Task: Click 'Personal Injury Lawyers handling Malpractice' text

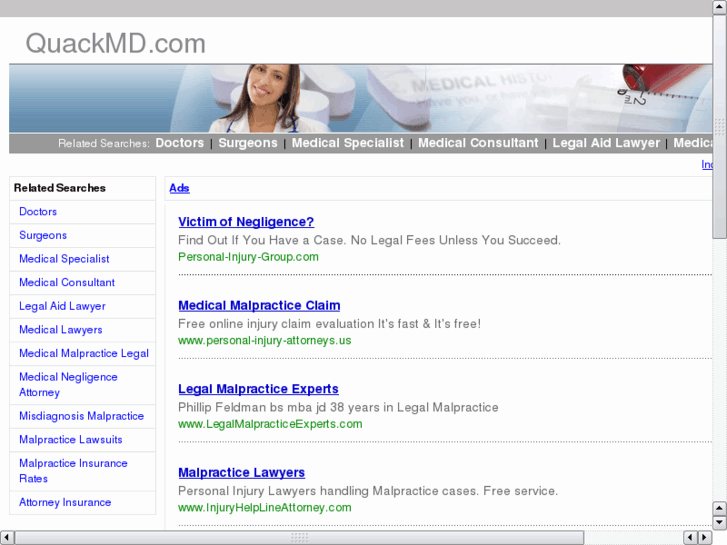Action: (368, 491)
